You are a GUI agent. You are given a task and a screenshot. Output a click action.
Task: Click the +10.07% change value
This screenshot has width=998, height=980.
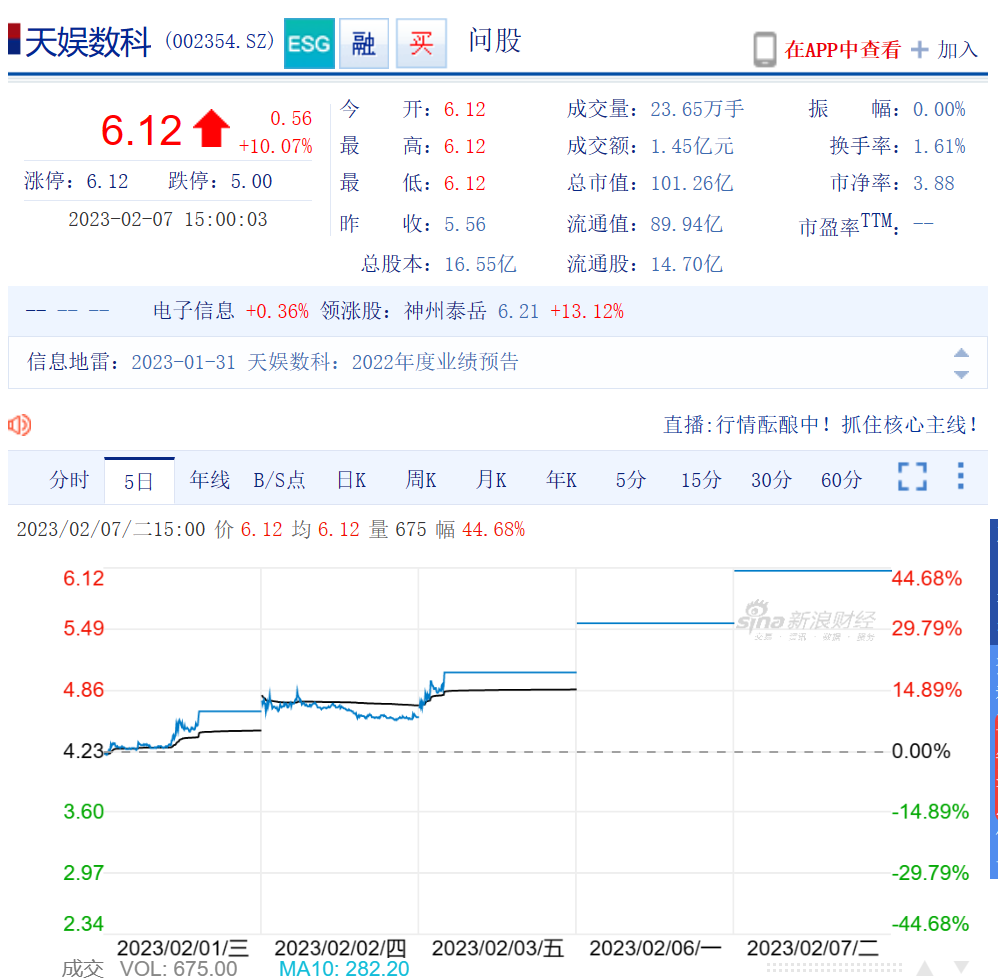pos(276,146)
